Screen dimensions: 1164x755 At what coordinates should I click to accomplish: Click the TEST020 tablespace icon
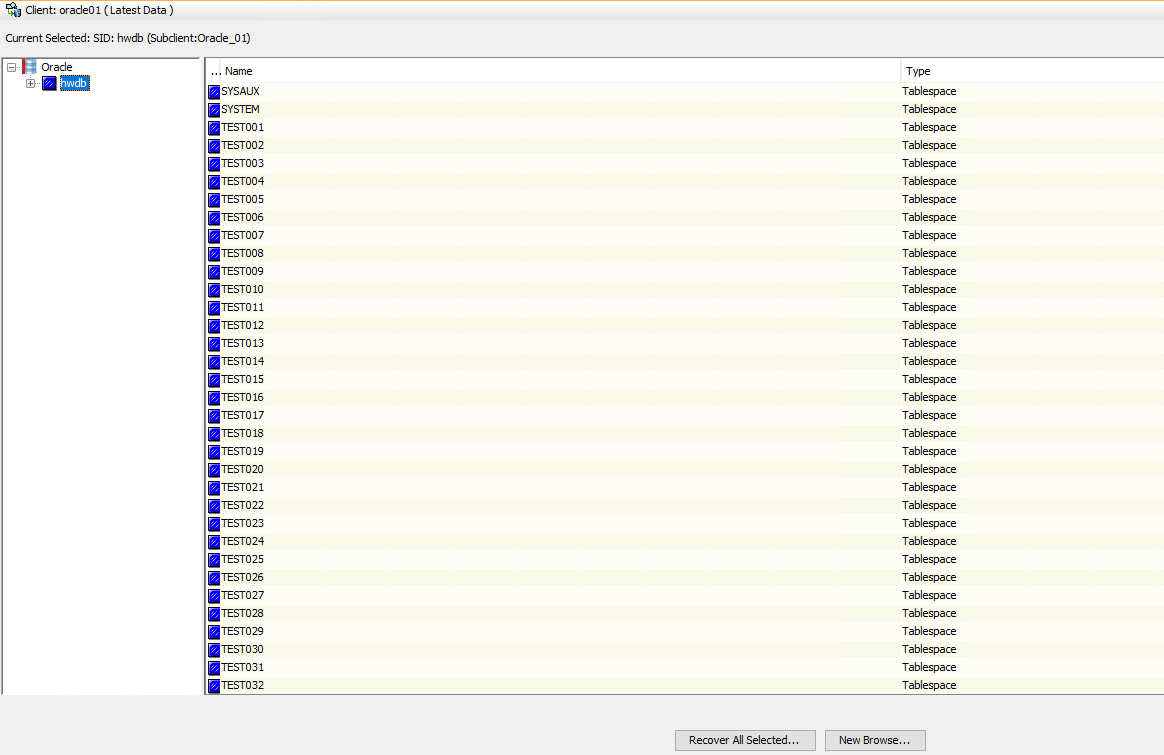click(214, 470)
